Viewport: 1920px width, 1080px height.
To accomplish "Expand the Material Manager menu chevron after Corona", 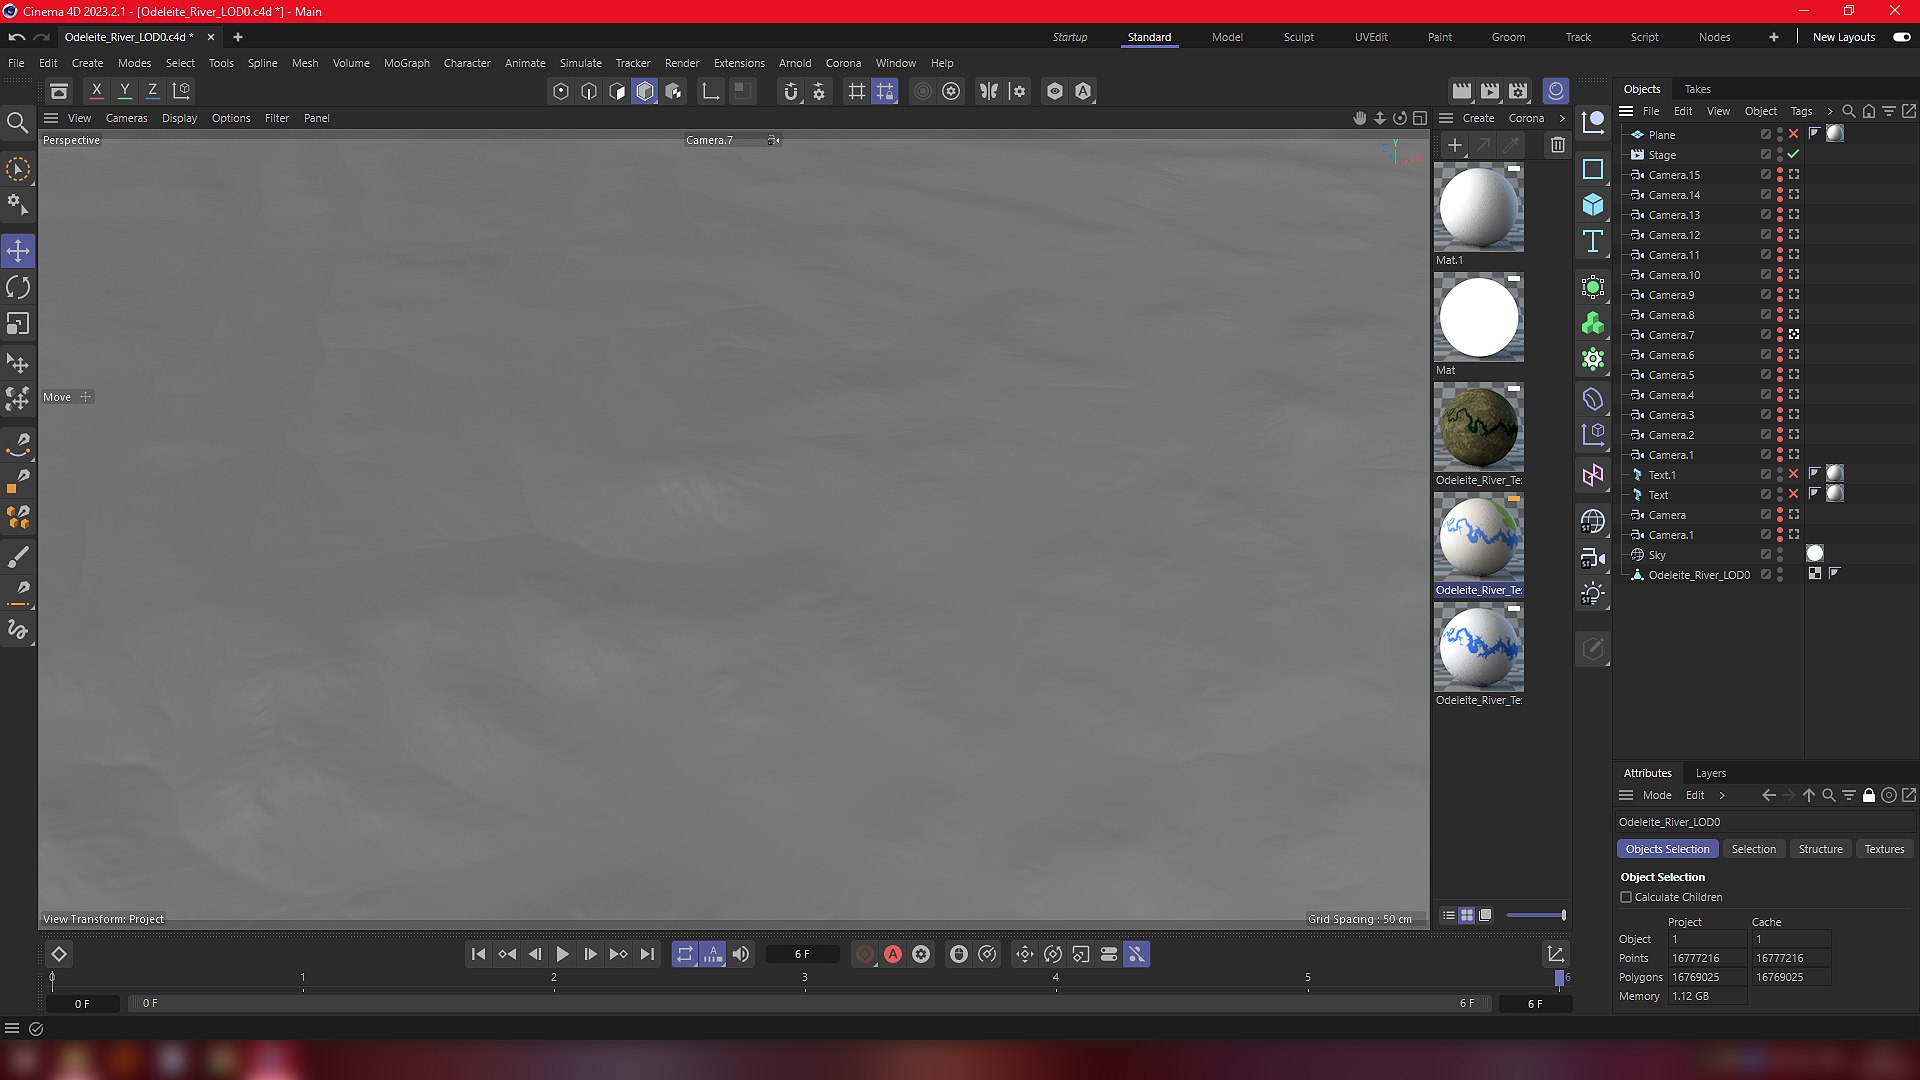I will [1562, 118].
